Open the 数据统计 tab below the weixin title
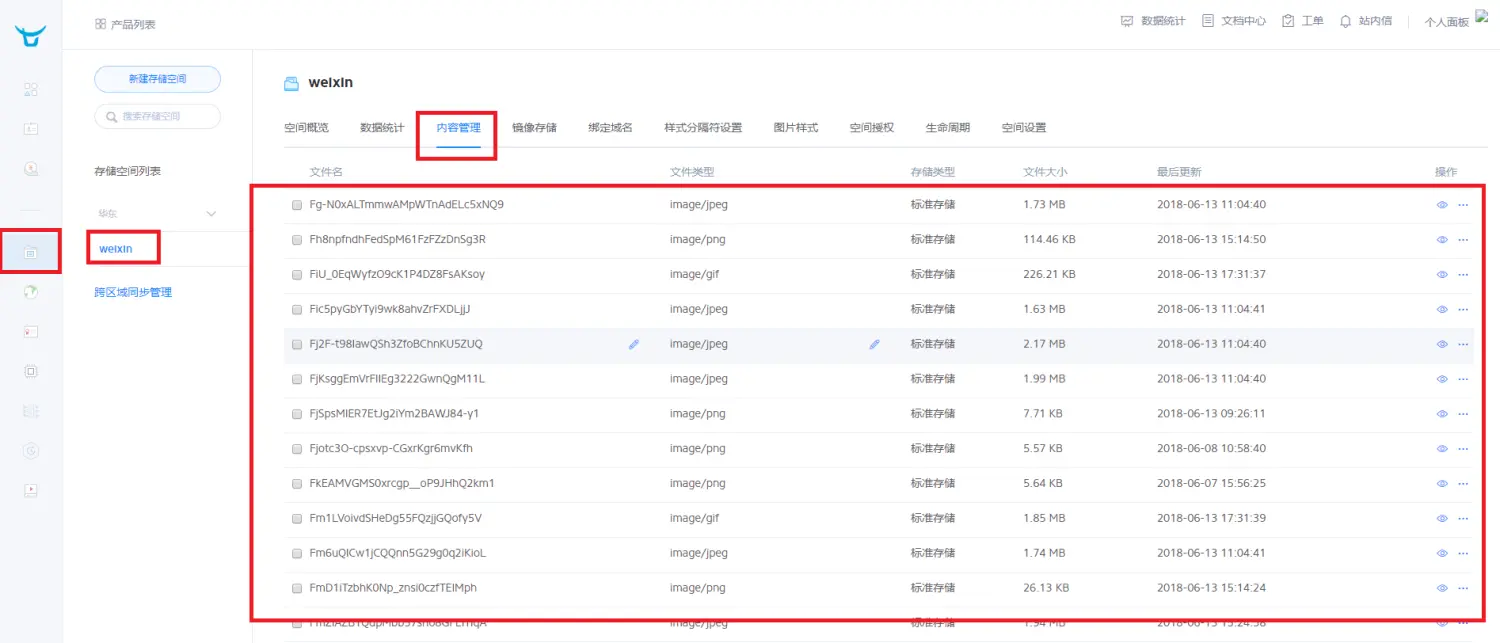 tap(382, 128)
